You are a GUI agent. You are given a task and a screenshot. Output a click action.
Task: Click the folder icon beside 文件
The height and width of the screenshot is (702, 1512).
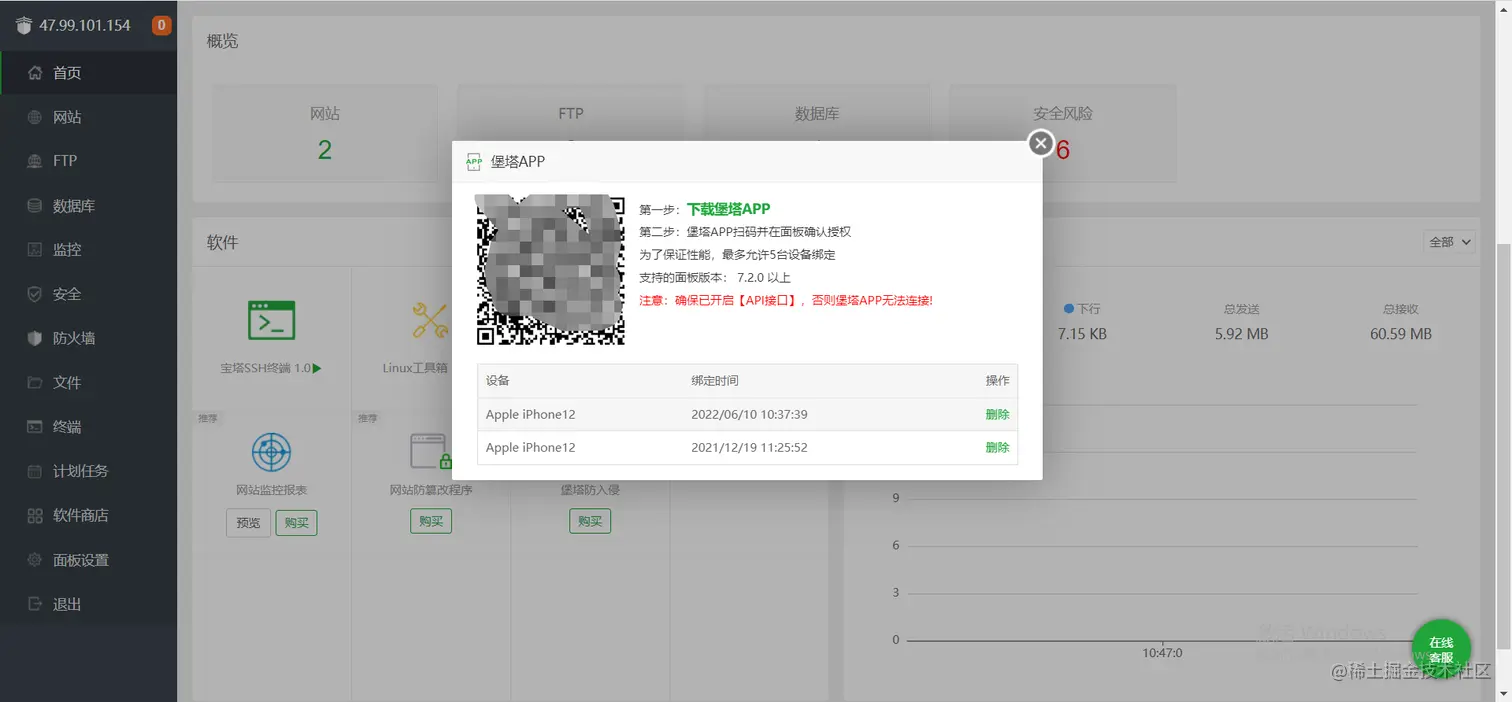[x=35, y=382]
